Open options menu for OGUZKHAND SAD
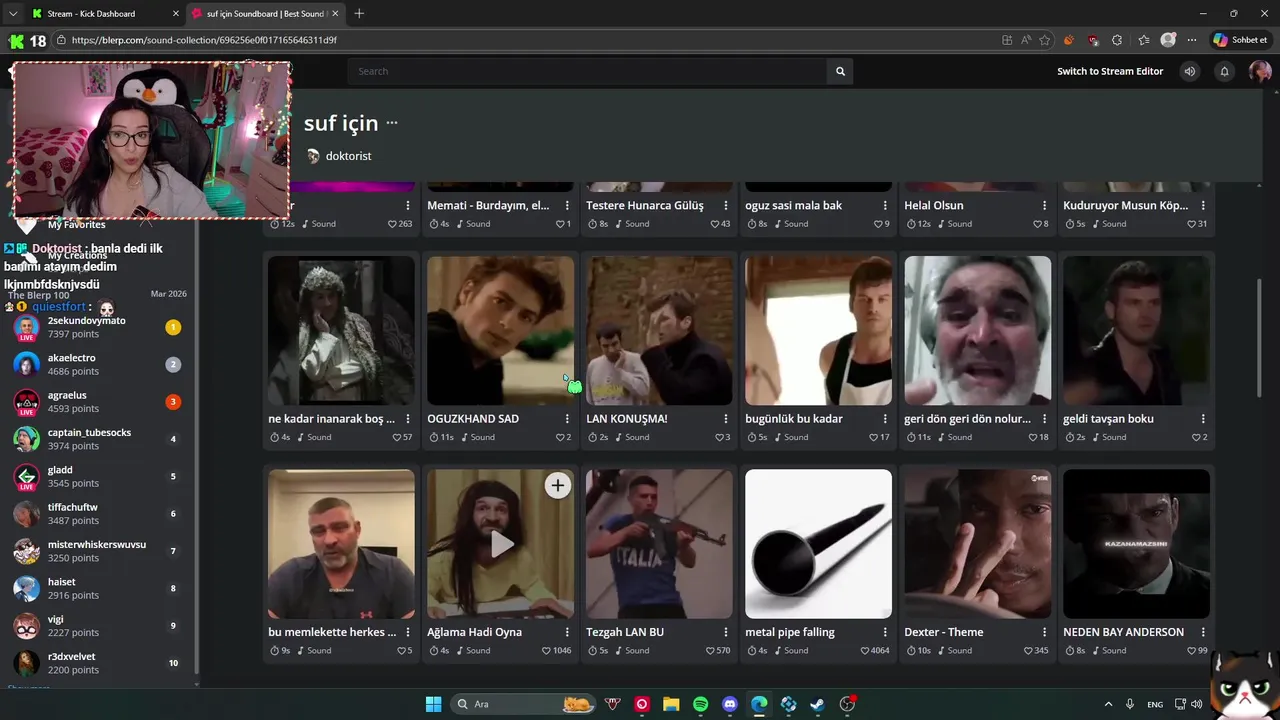The width and height of the screenshot is (1280, 720). (567, 419)
